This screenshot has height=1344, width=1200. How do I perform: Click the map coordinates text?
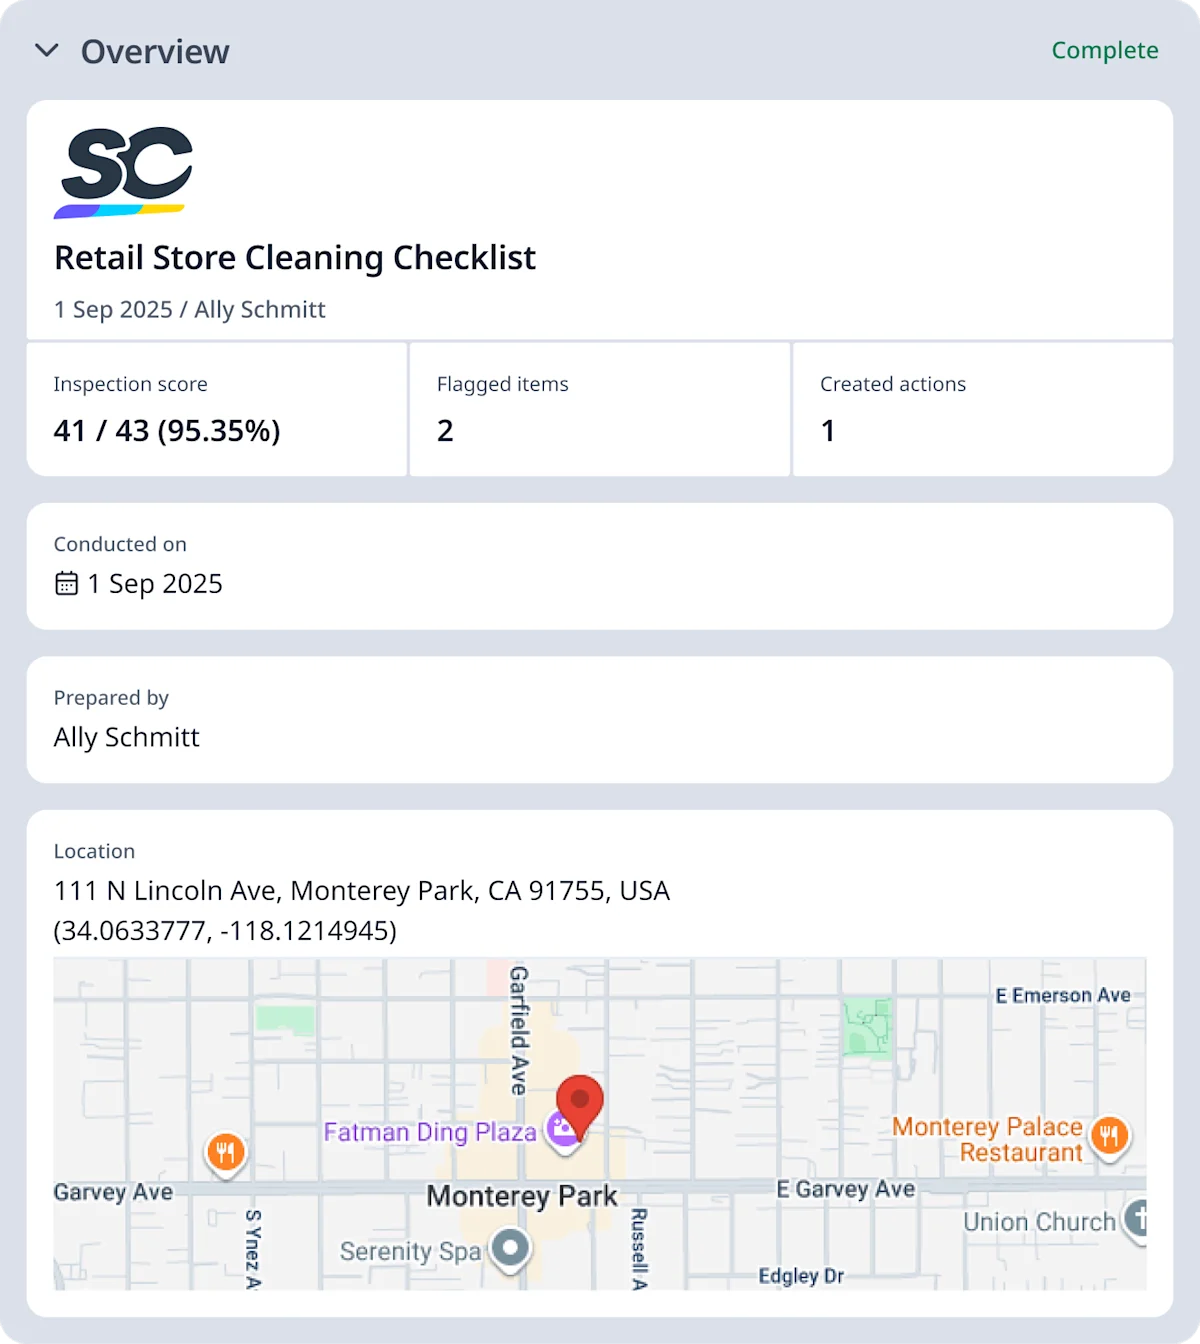(x=225, y=931)
